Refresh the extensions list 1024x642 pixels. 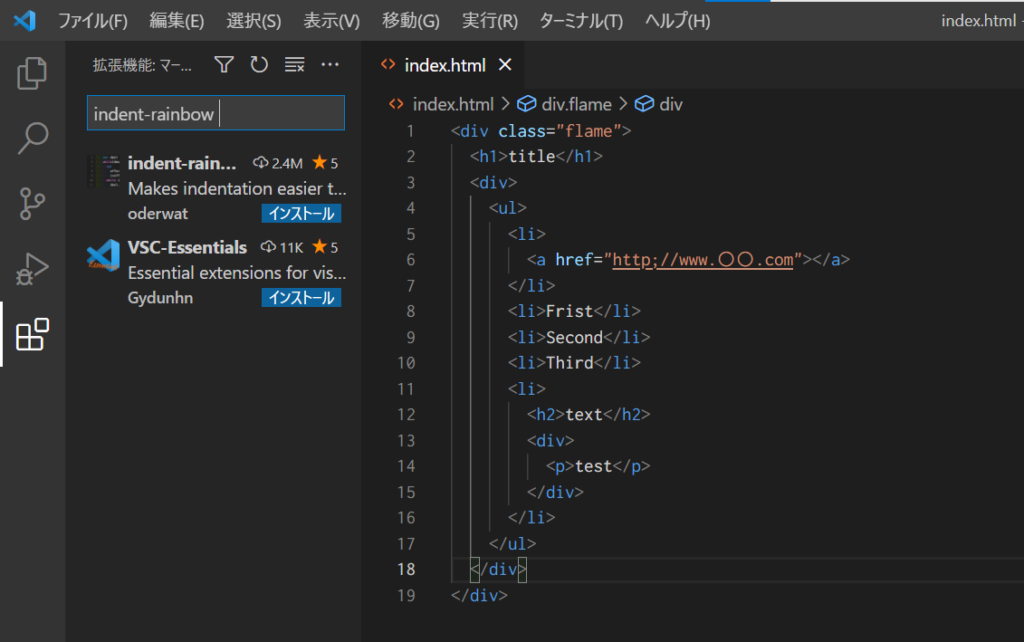click(259, 63)
